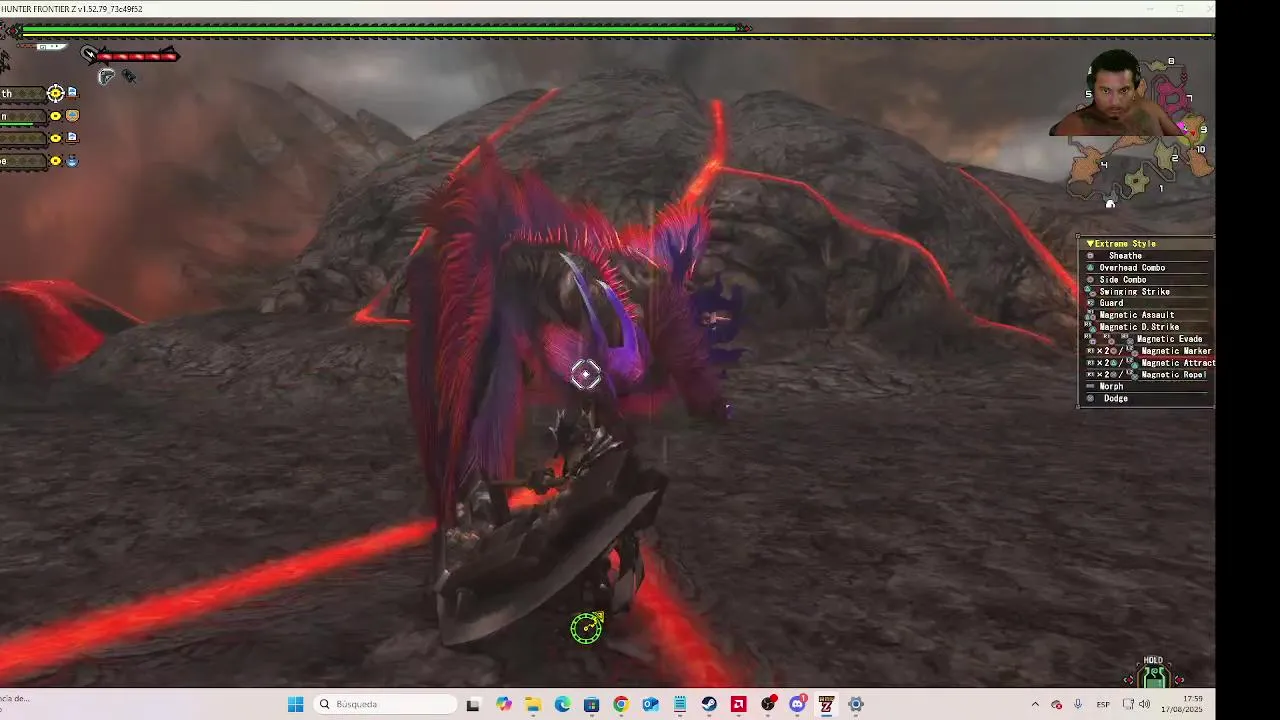Open OBS Studio from the taskbar
The height and width of the screenshot is (720, 1280).
[768, 704]
